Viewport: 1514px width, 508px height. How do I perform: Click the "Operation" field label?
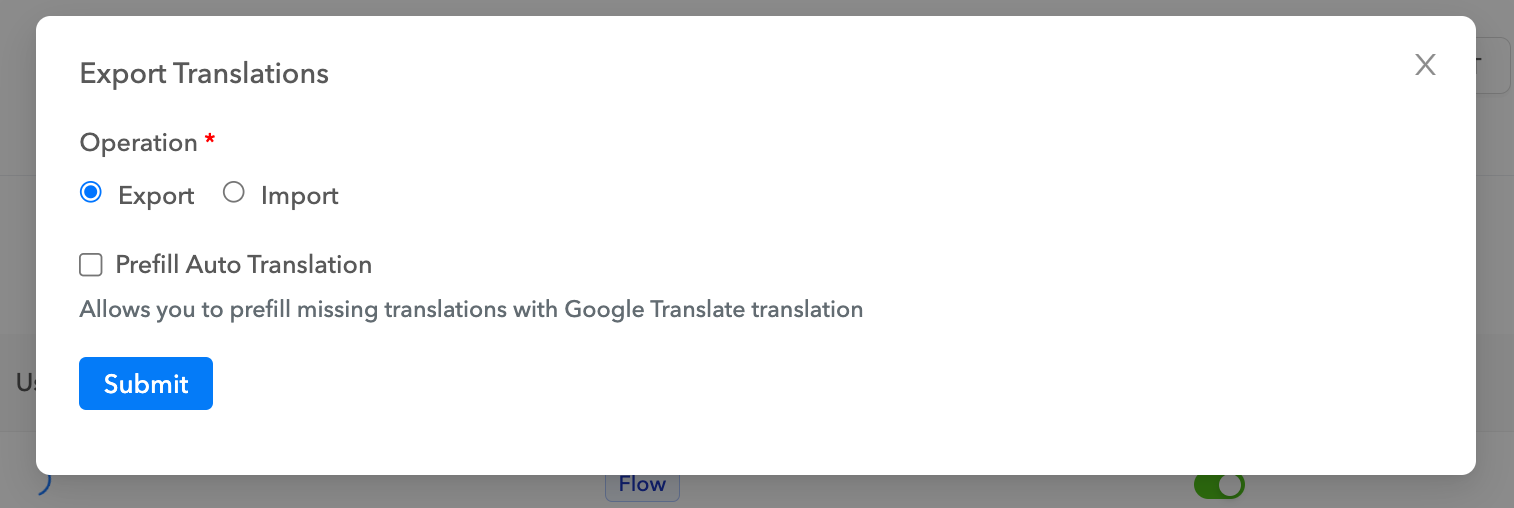coord(138,143)
